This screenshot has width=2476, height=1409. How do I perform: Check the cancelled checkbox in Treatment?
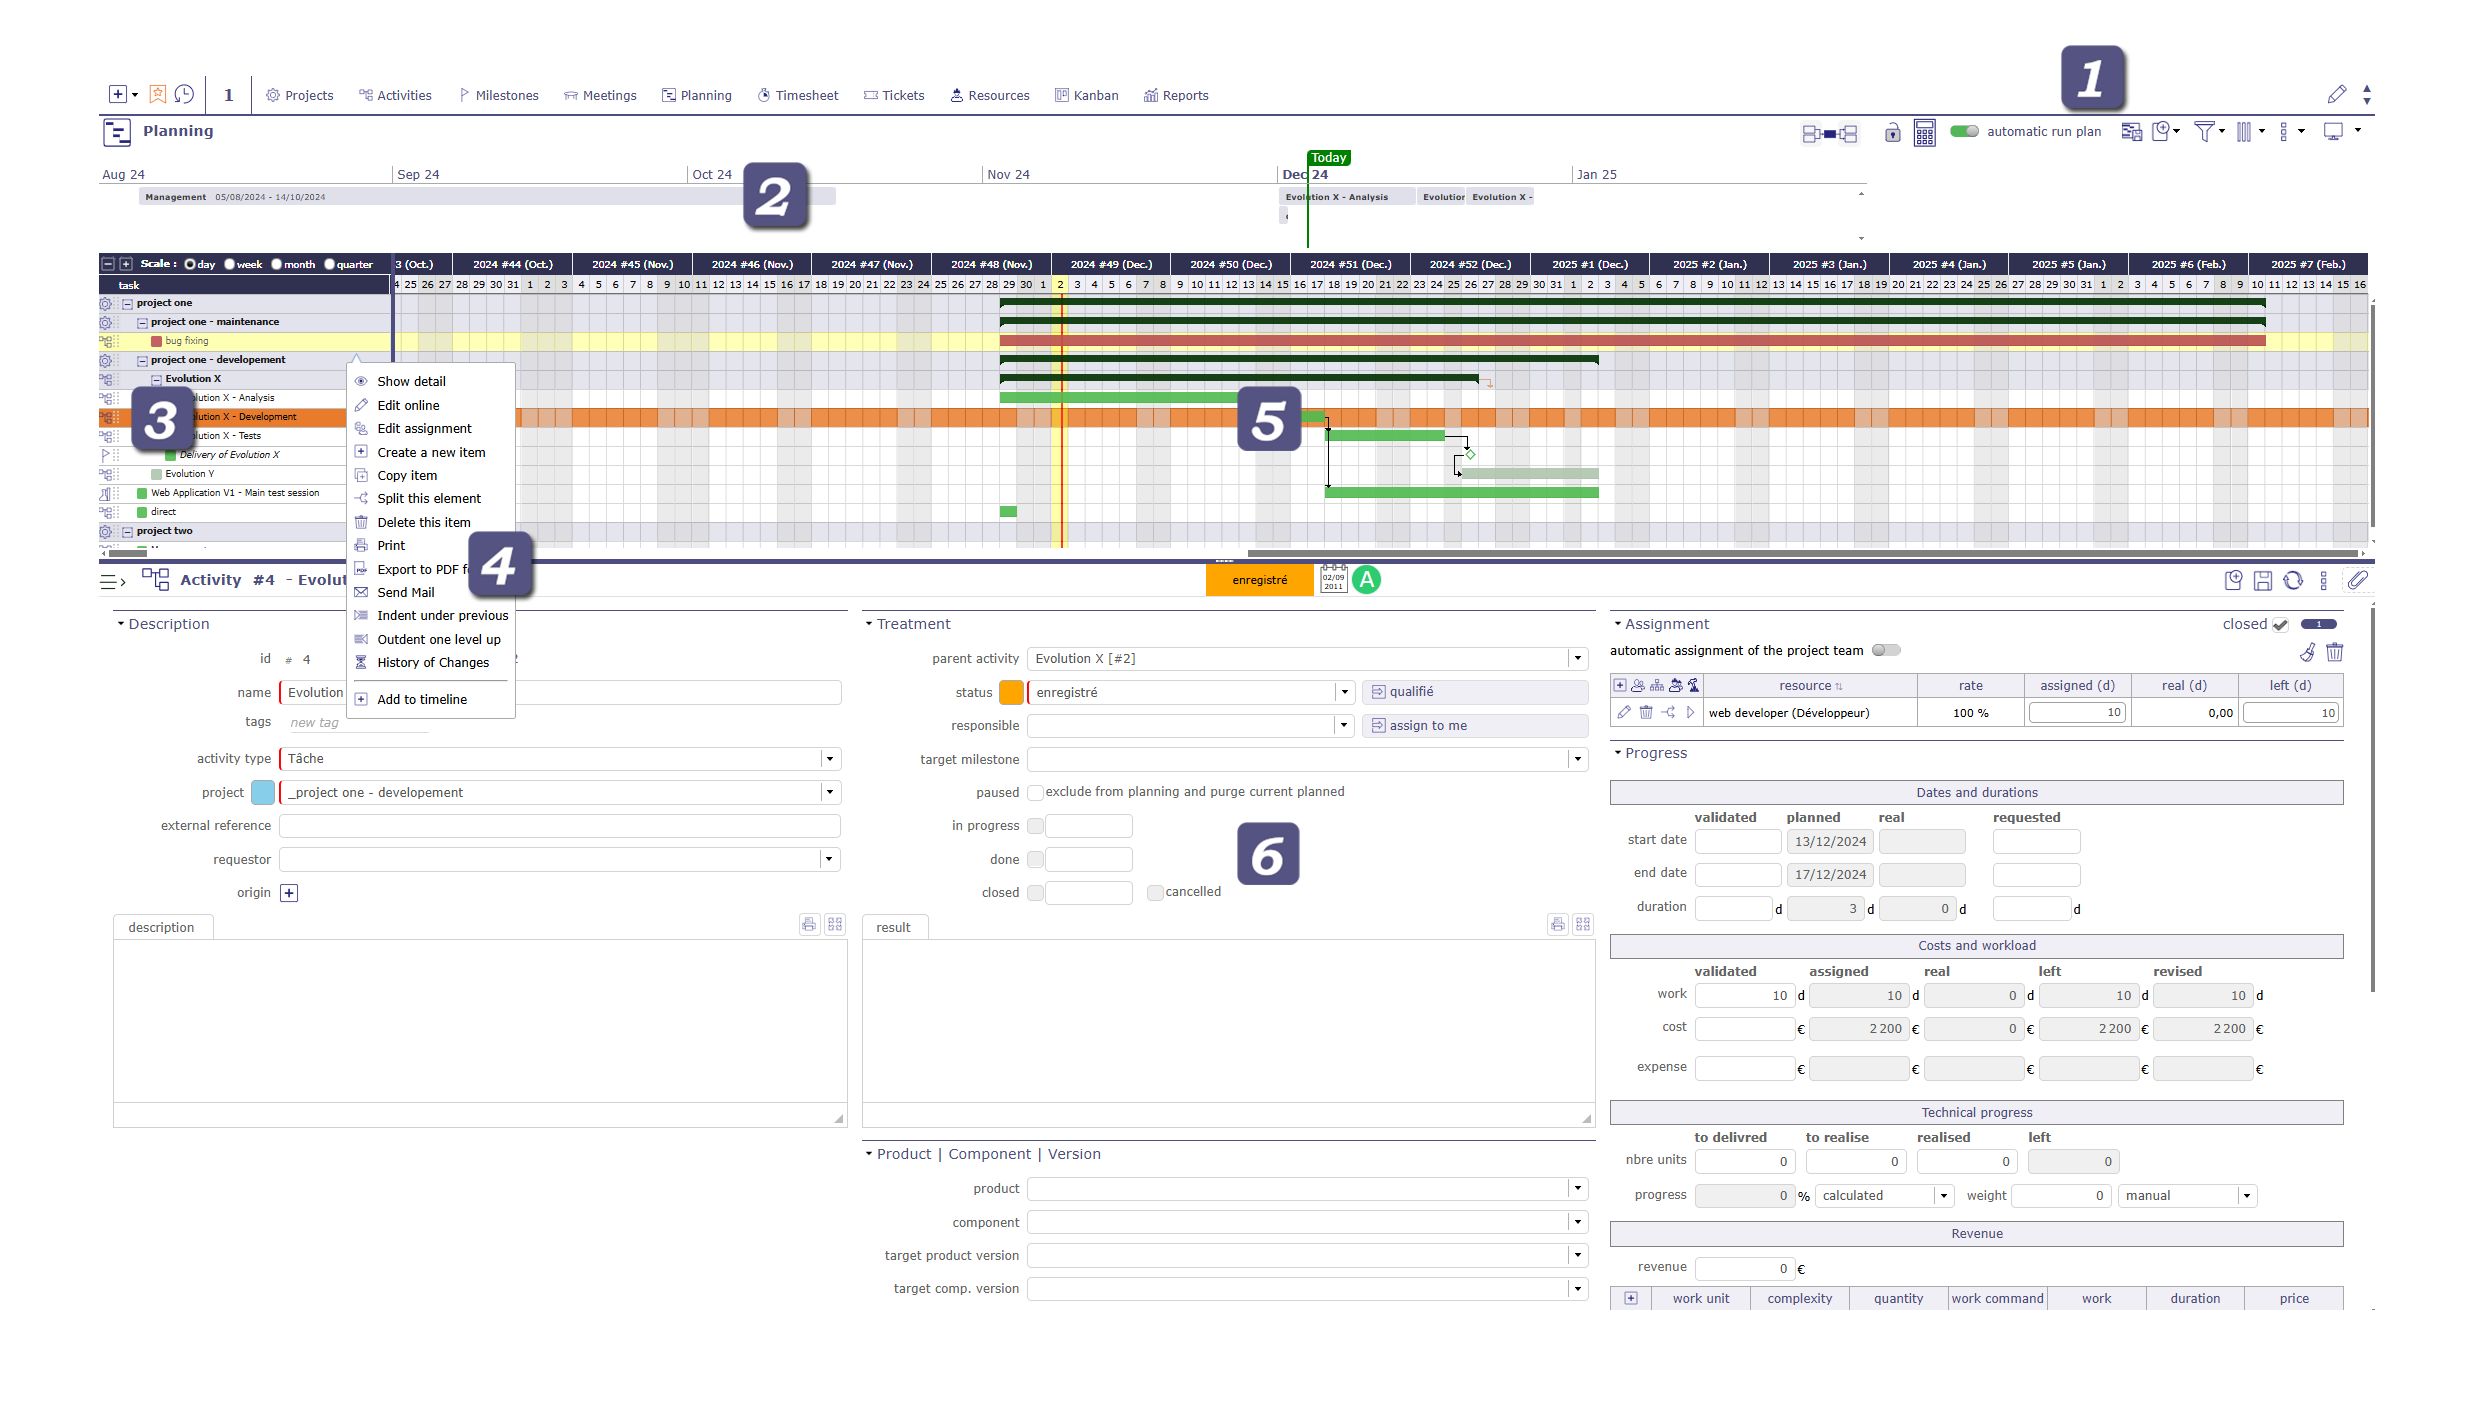click(1155, 892)
